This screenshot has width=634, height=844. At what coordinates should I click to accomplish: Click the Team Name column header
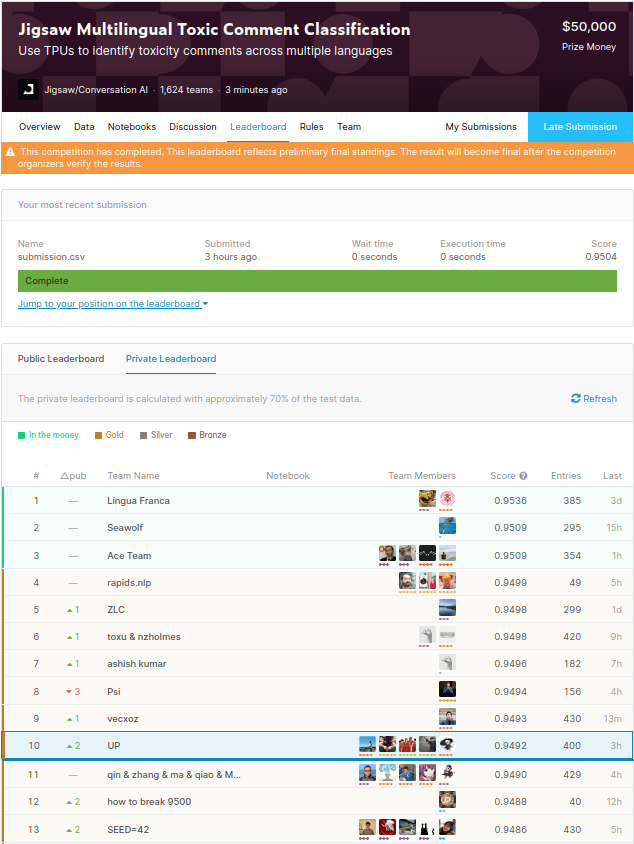pos(133,476)
